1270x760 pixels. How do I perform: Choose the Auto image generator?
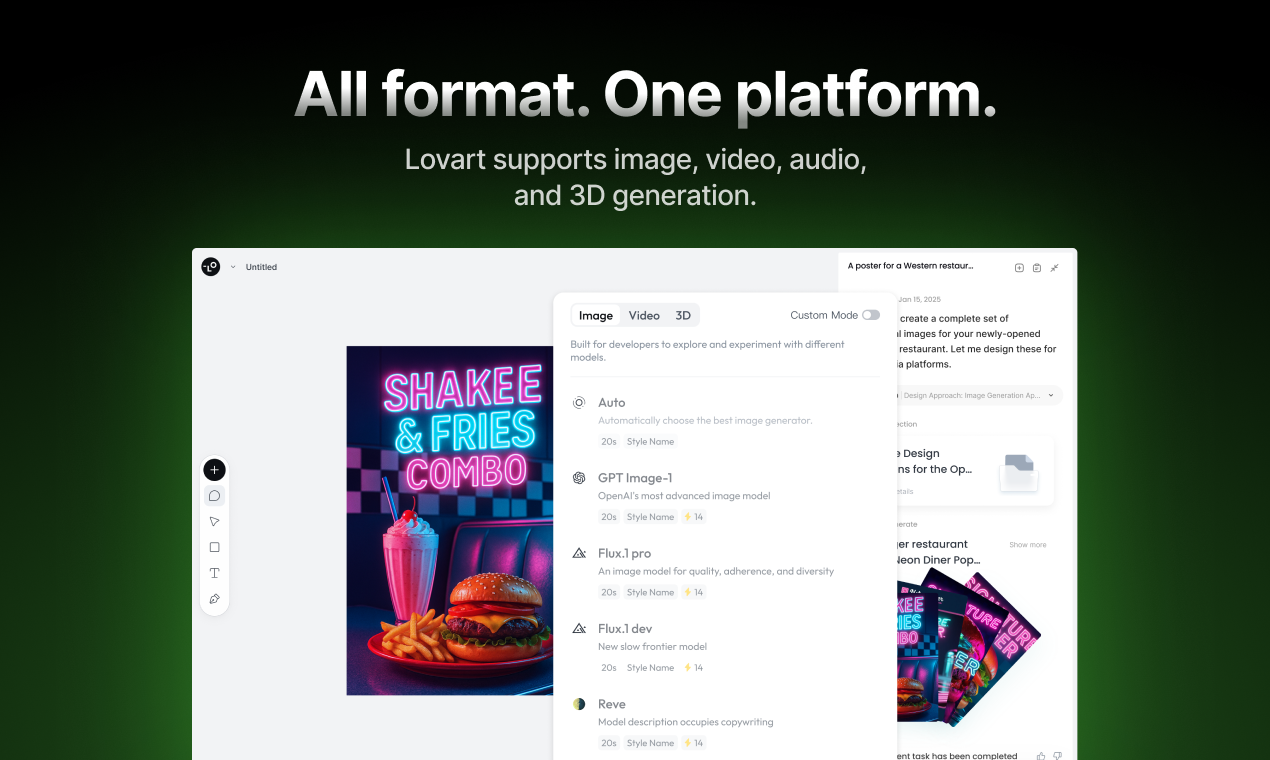coord(725,421)
